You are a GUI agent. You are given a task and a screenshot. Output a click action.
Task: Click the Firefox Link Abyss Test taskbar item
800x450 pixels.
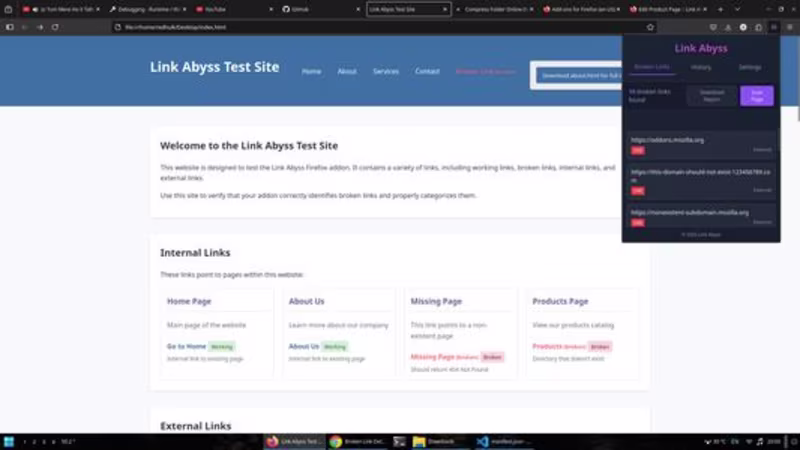pos(294,441)
